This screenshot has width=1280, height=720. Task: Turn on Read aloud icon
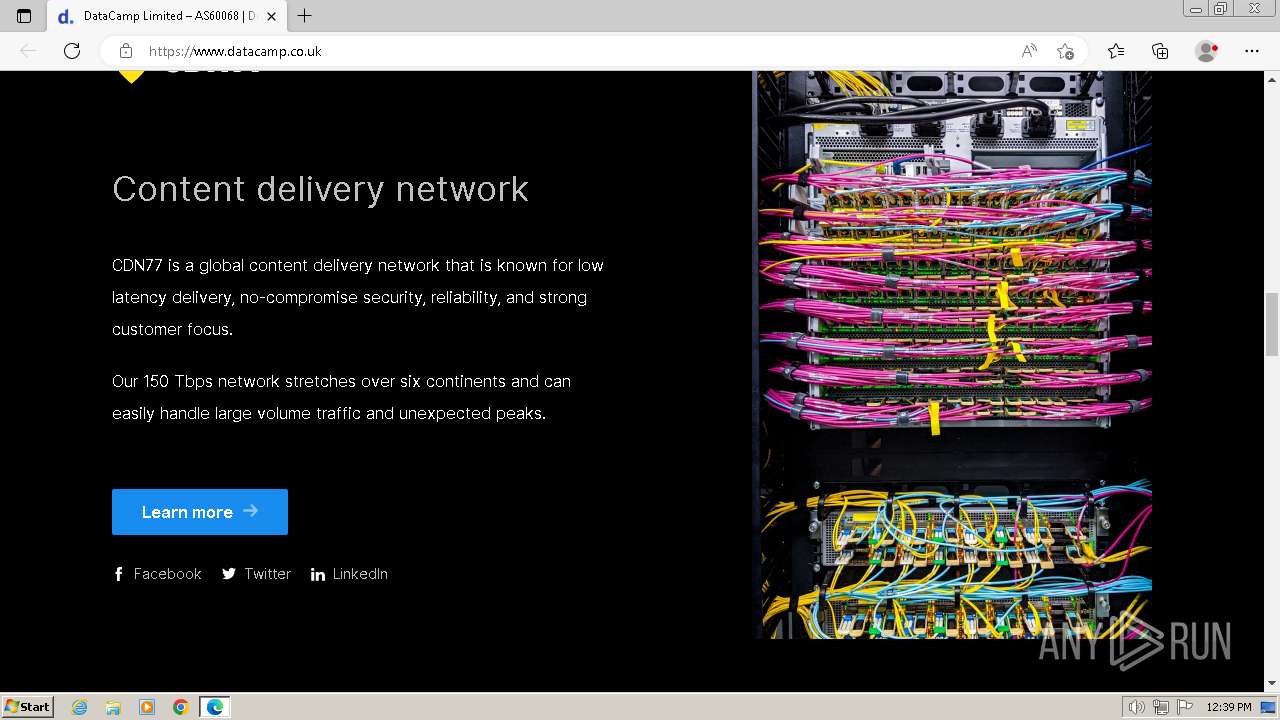[x=1029, y=51]
